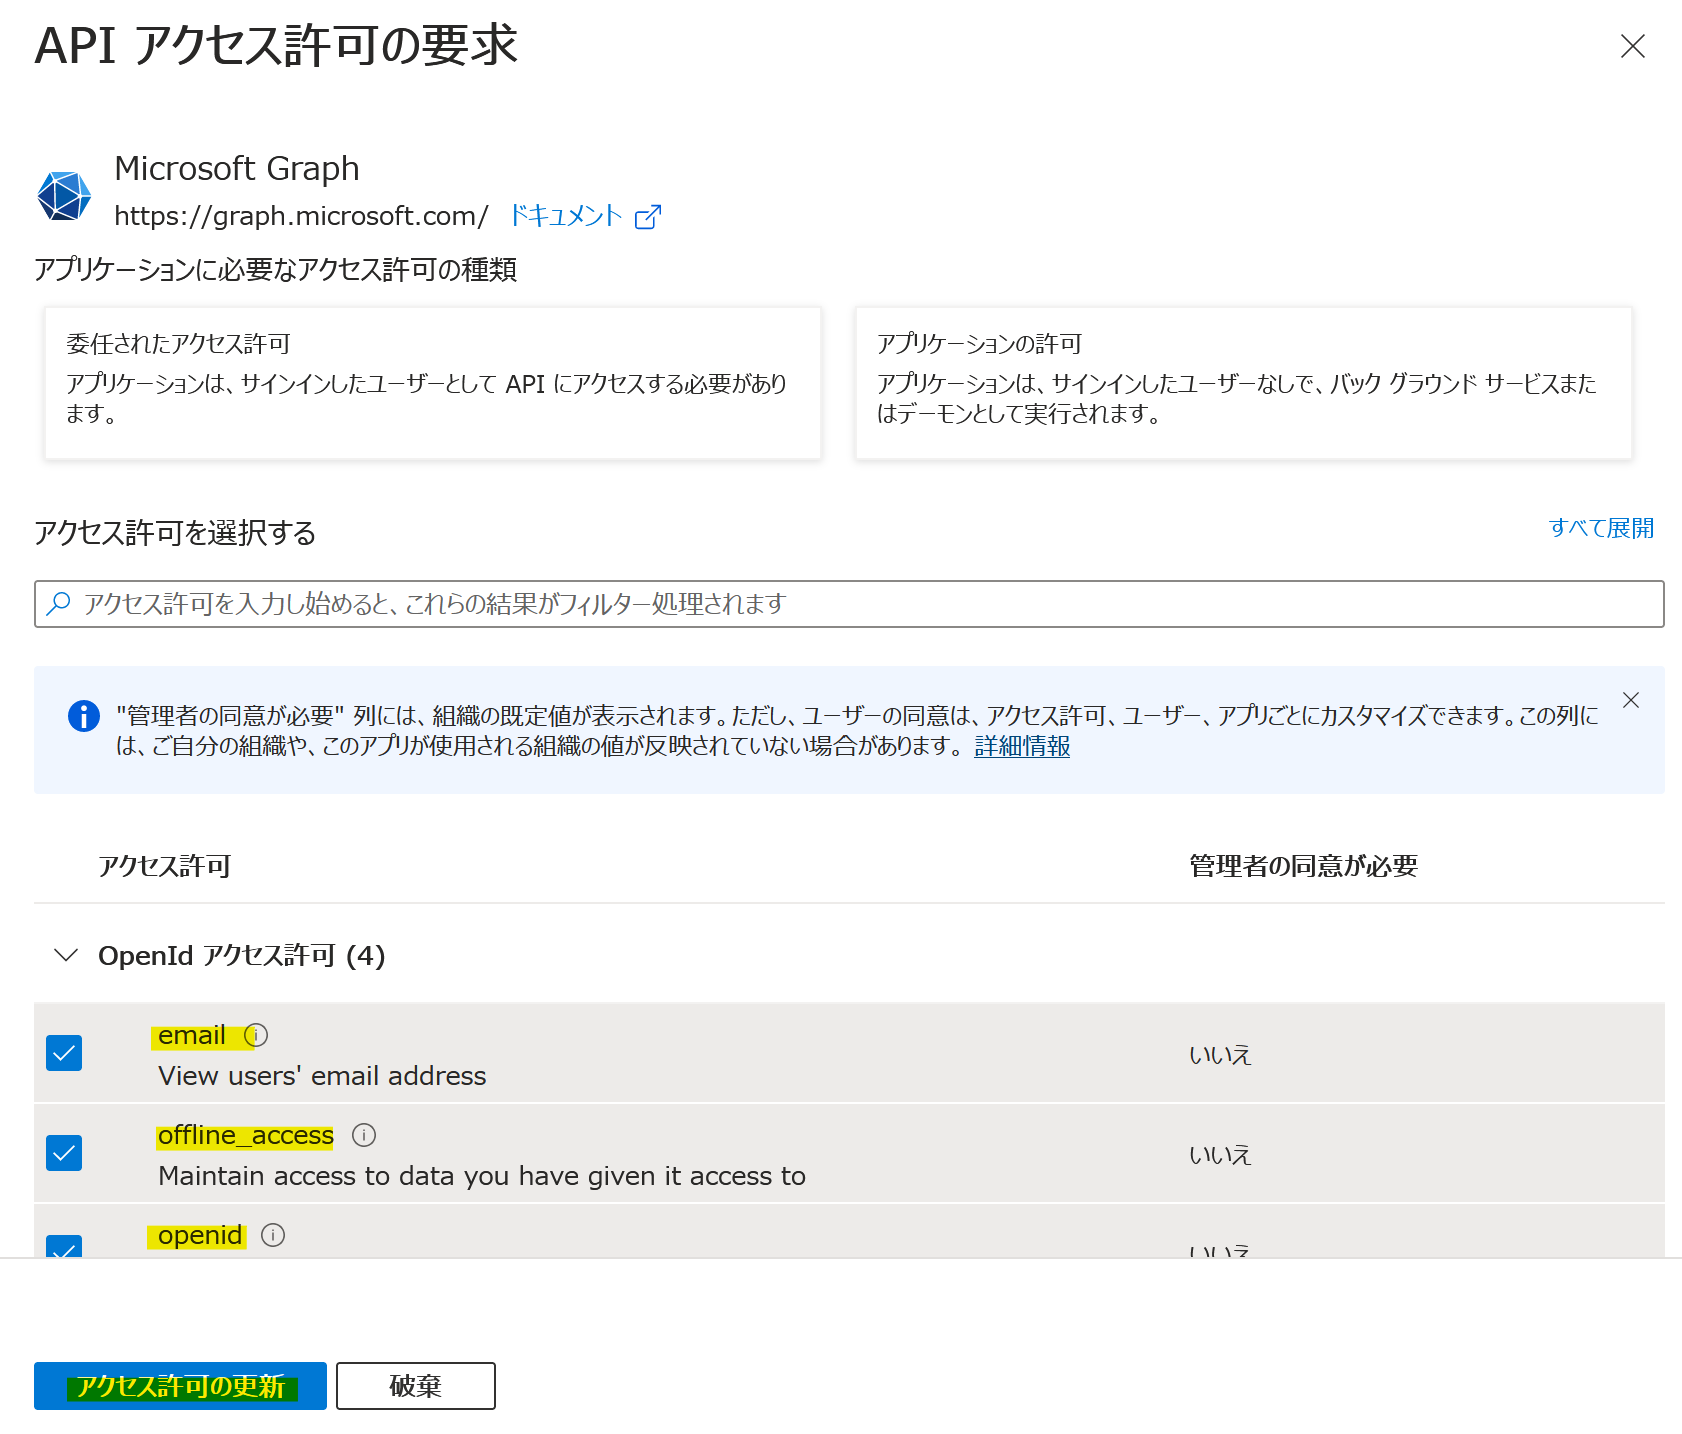Open the 詳細情報 link

(x=1022, y=746)
